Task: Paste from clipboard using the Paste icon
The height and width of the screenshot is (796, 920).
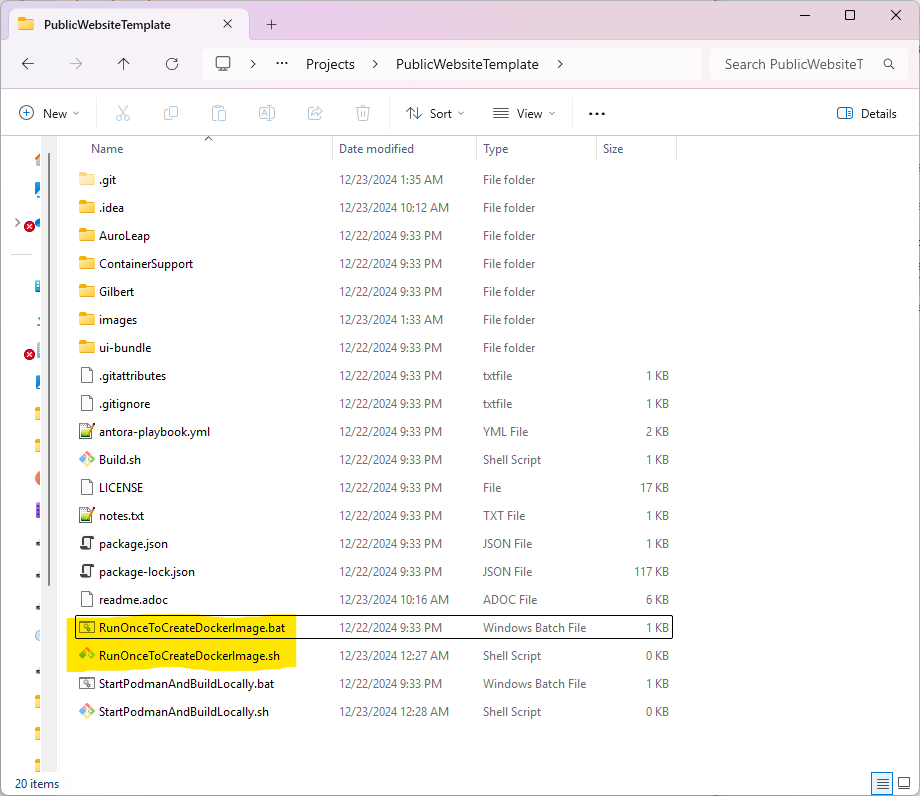Action: pos(218,113)
